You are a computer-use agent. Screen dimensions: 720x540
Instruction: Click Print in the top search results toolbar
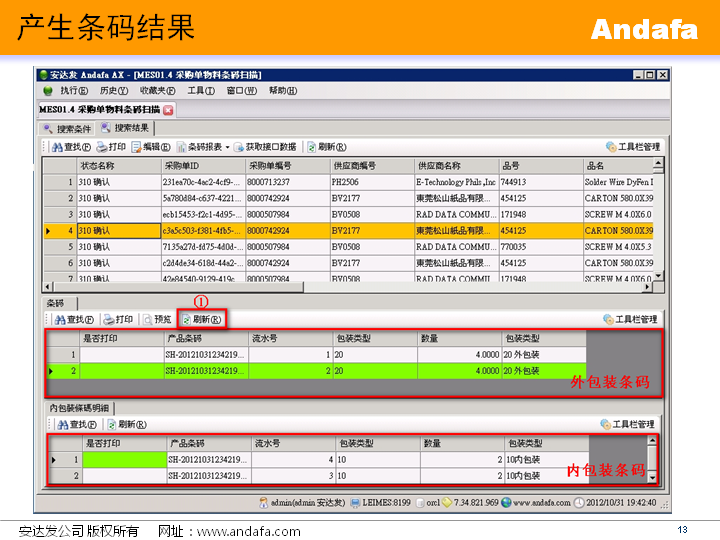click(111, 146)
